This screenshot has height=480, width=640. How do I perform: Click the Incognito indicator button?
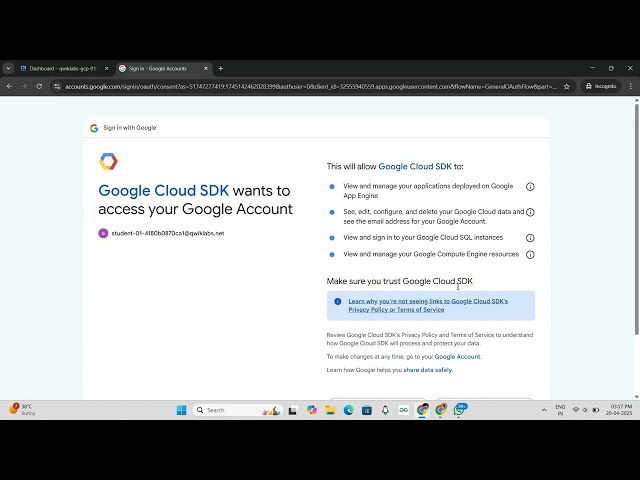(601, 87)
